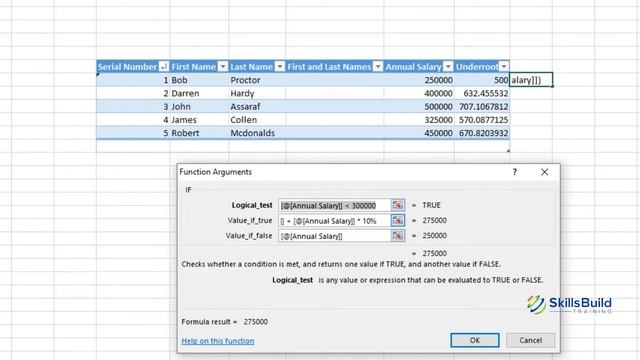640x360 pixels.
Task: Select salary cell 450000
Action: (419, 133)
